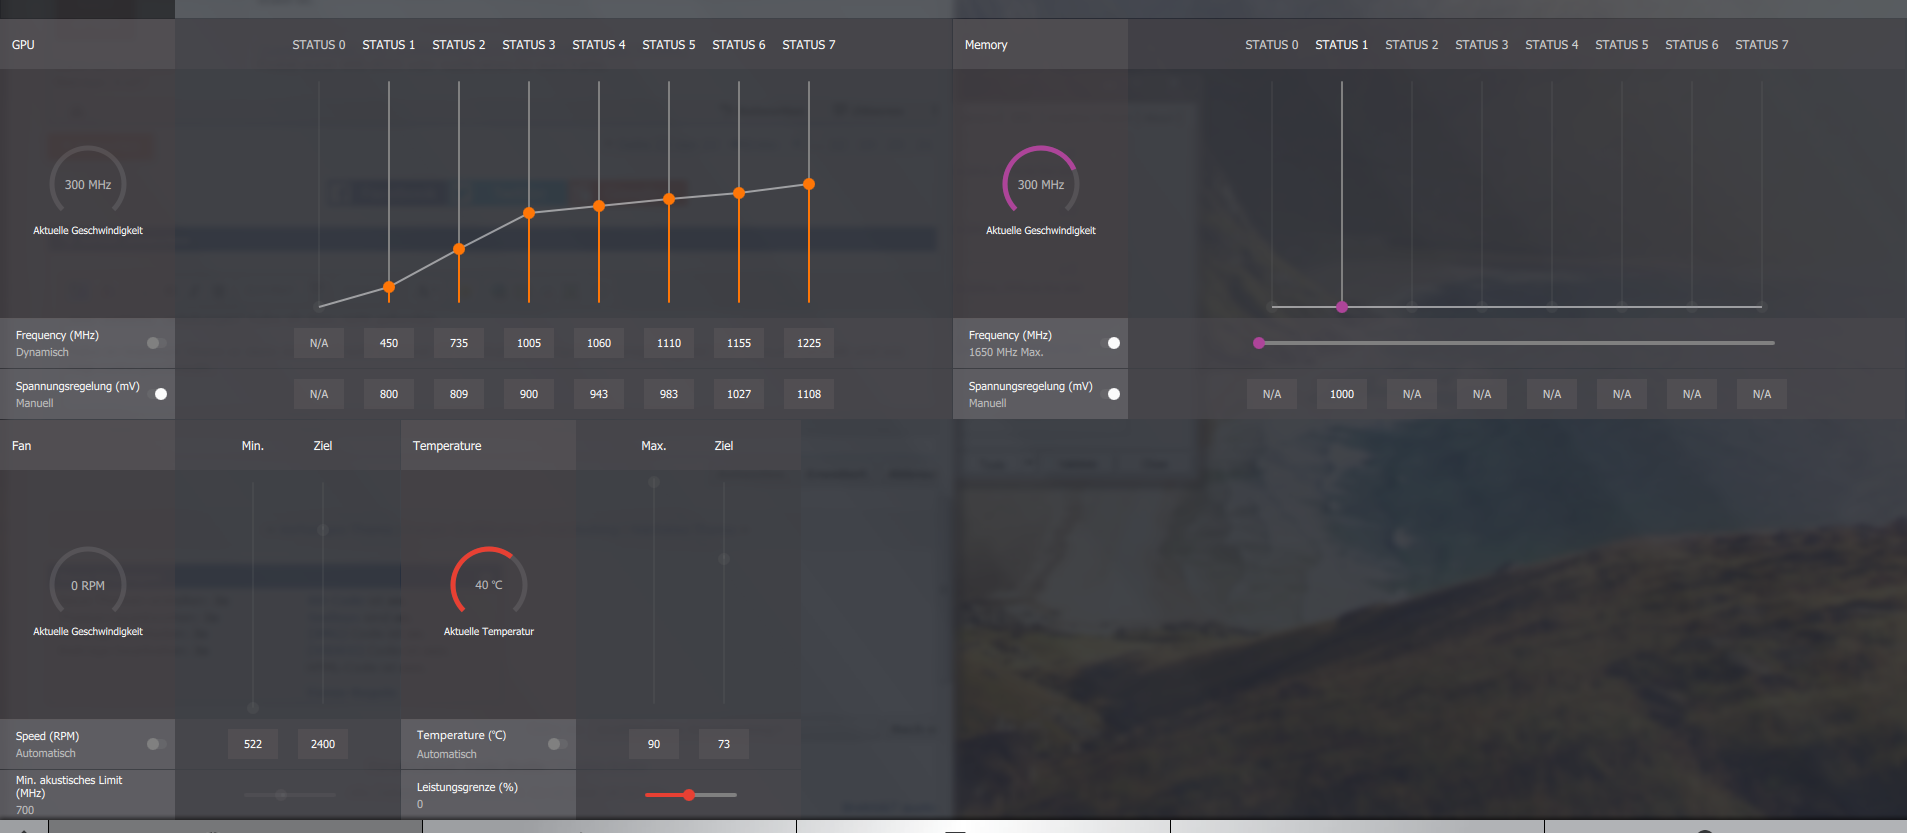Viewport: 1907px width, 833px height.
Task: Click GPU Status 5 orange graph point
Action: pyautogui.click(x=669, y=199)
